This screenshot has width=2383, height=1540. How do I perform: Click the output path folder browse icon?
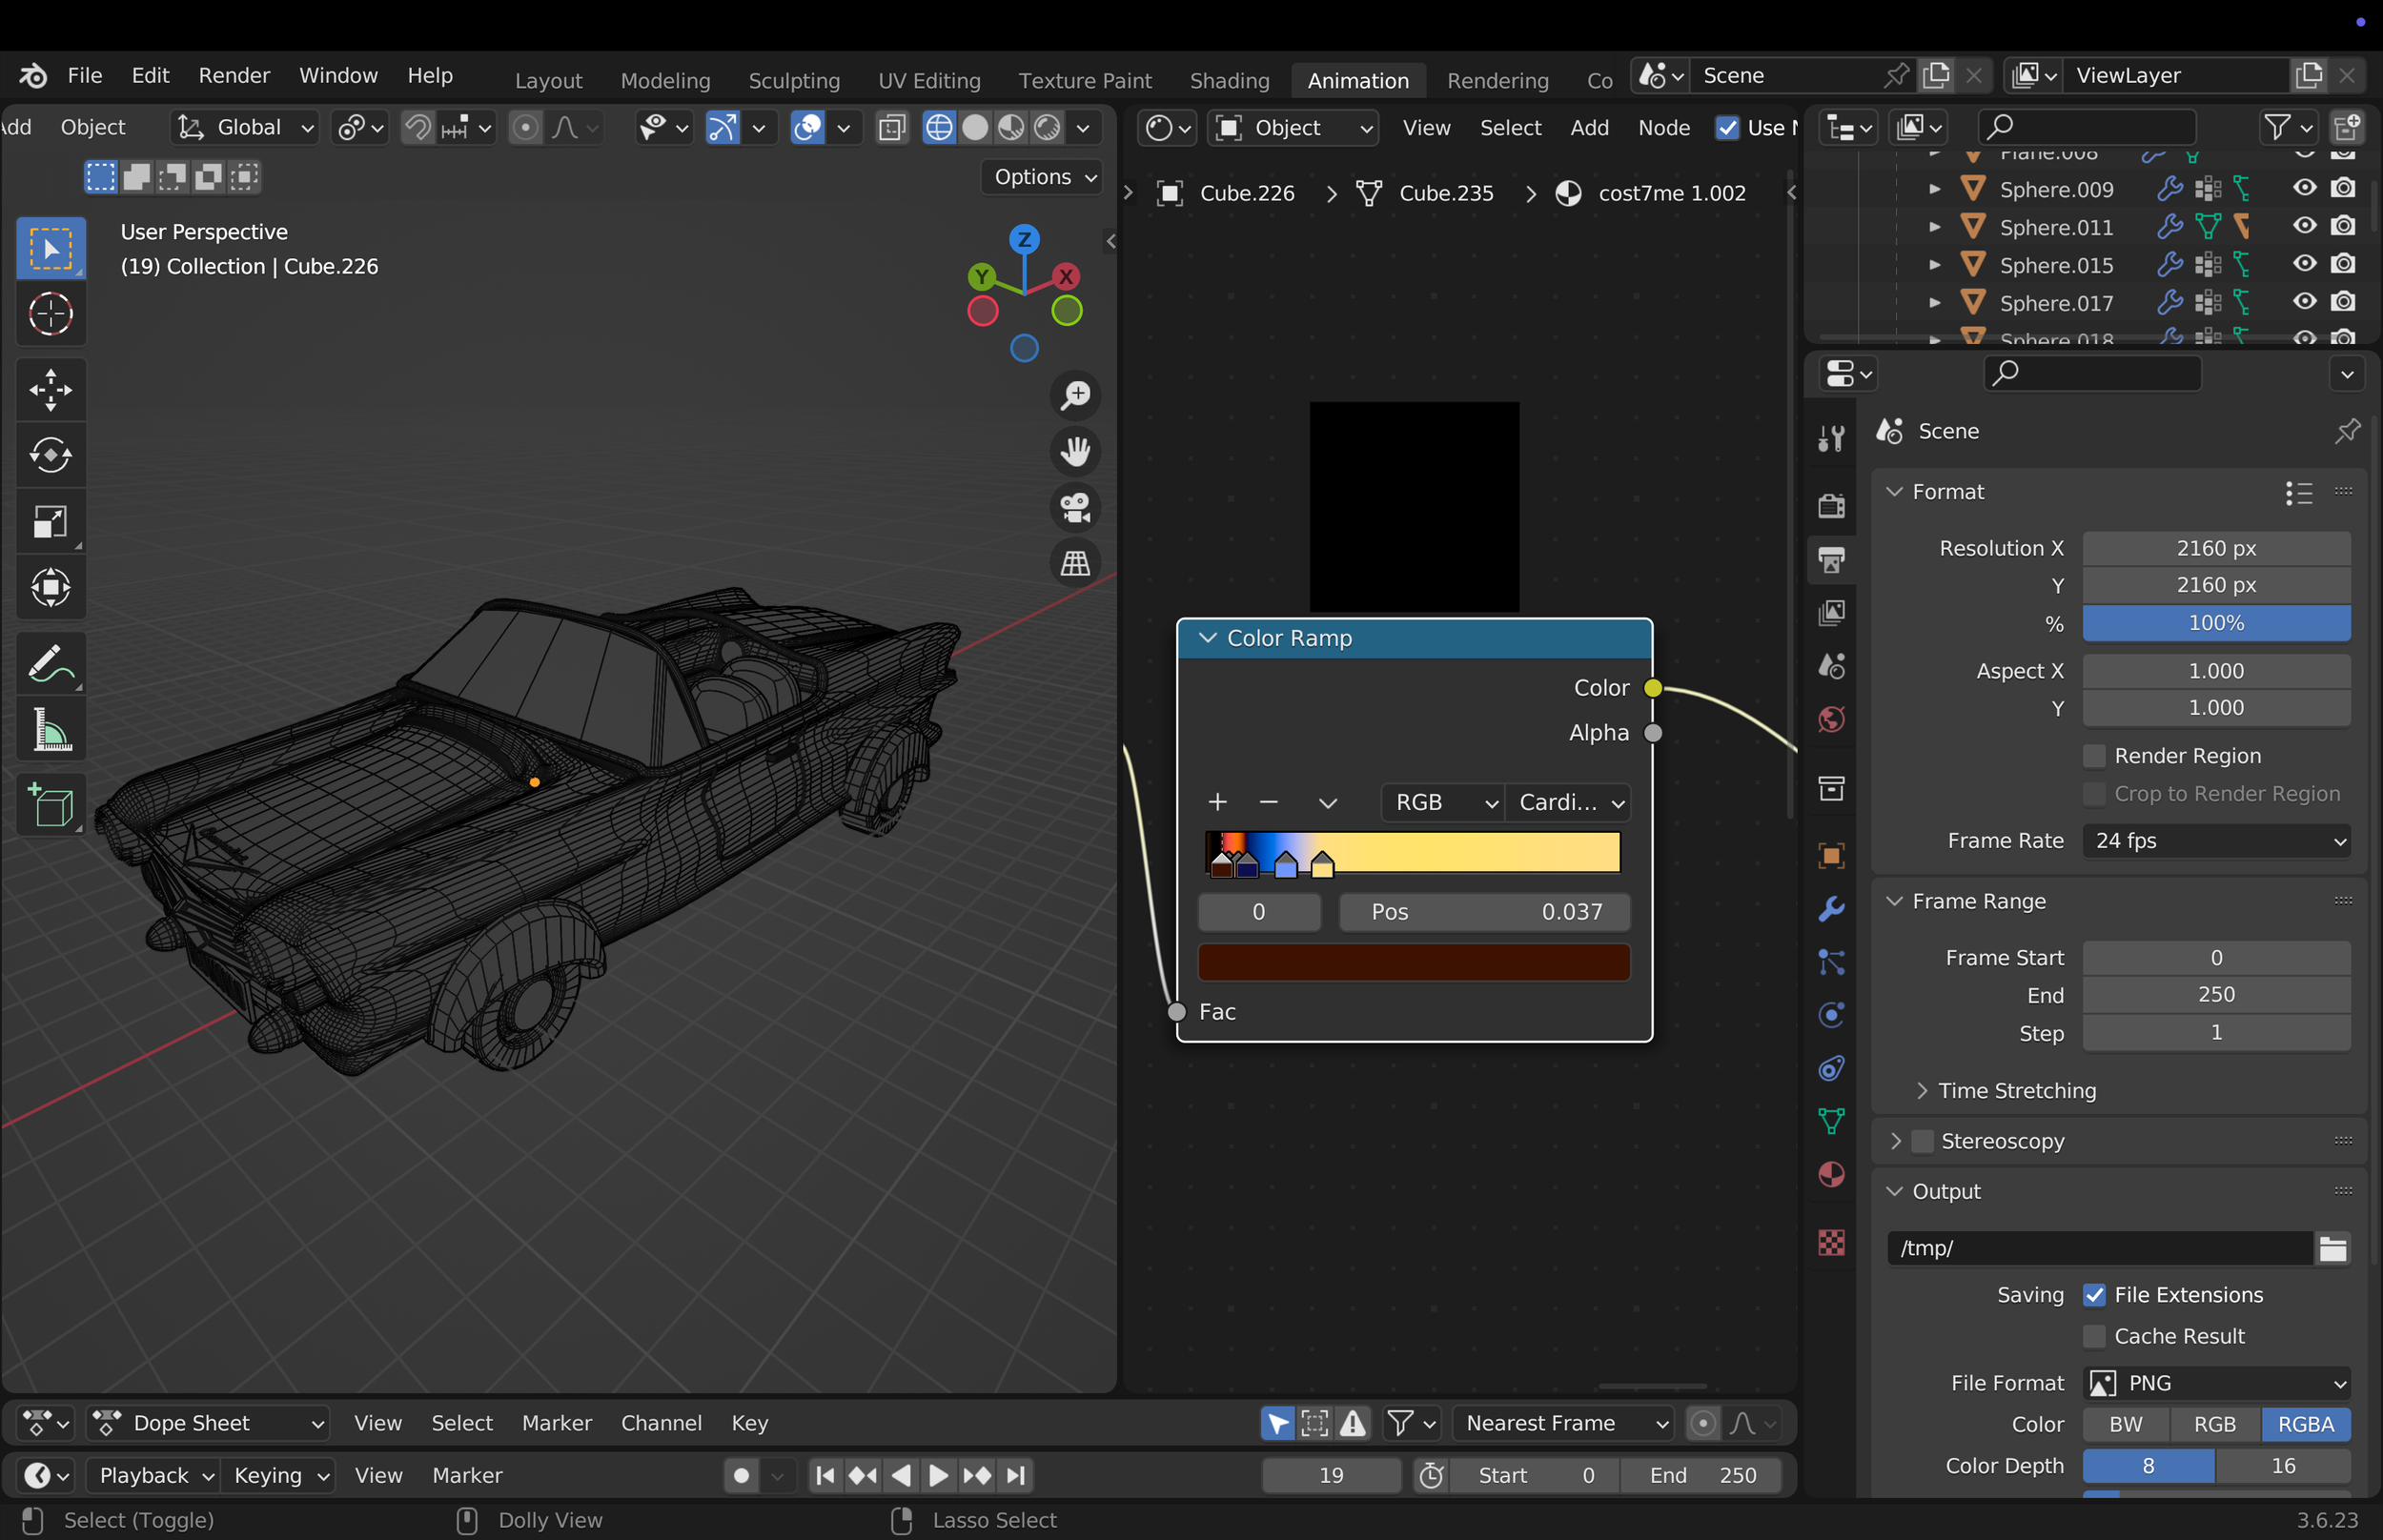coord(2333,1248)
